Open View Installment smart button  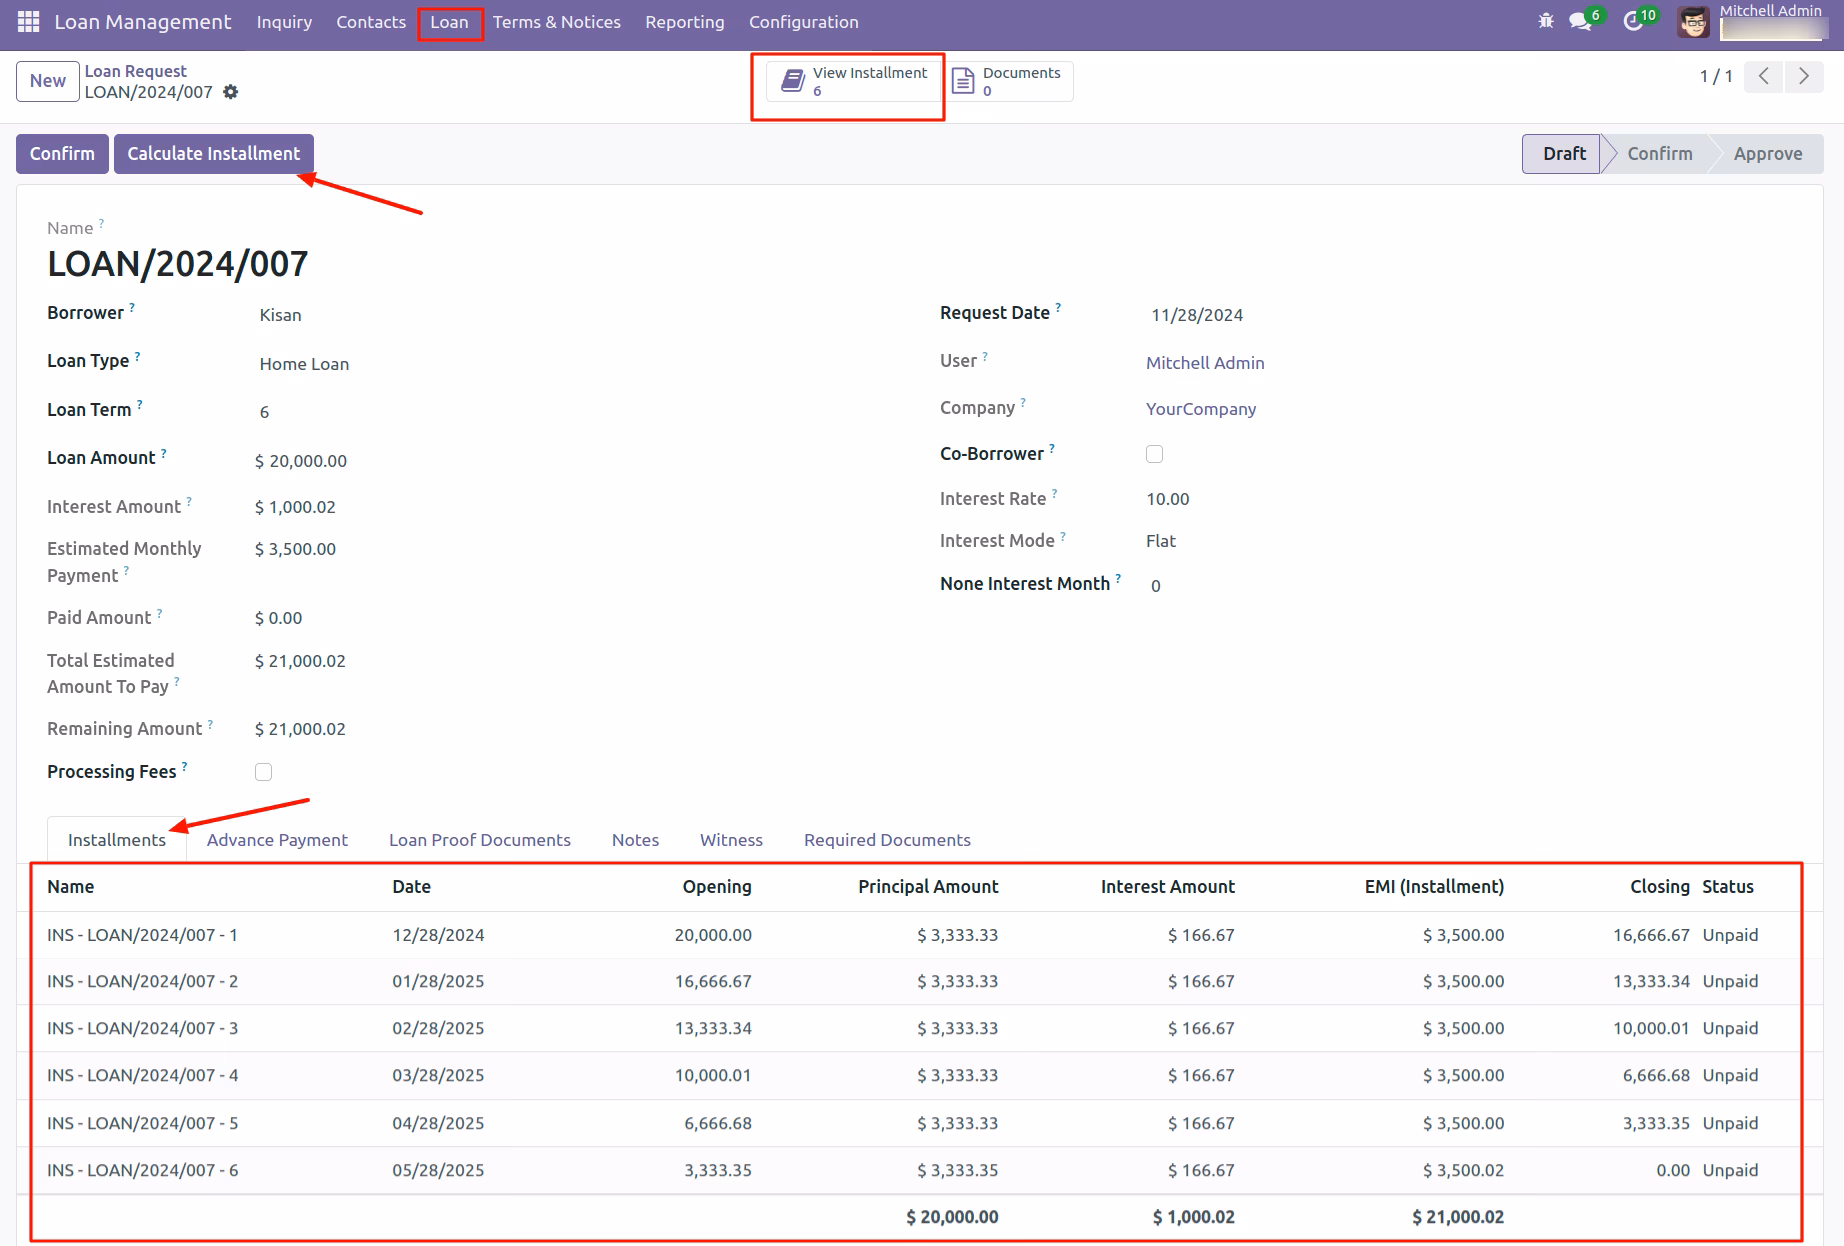(855, 81)
